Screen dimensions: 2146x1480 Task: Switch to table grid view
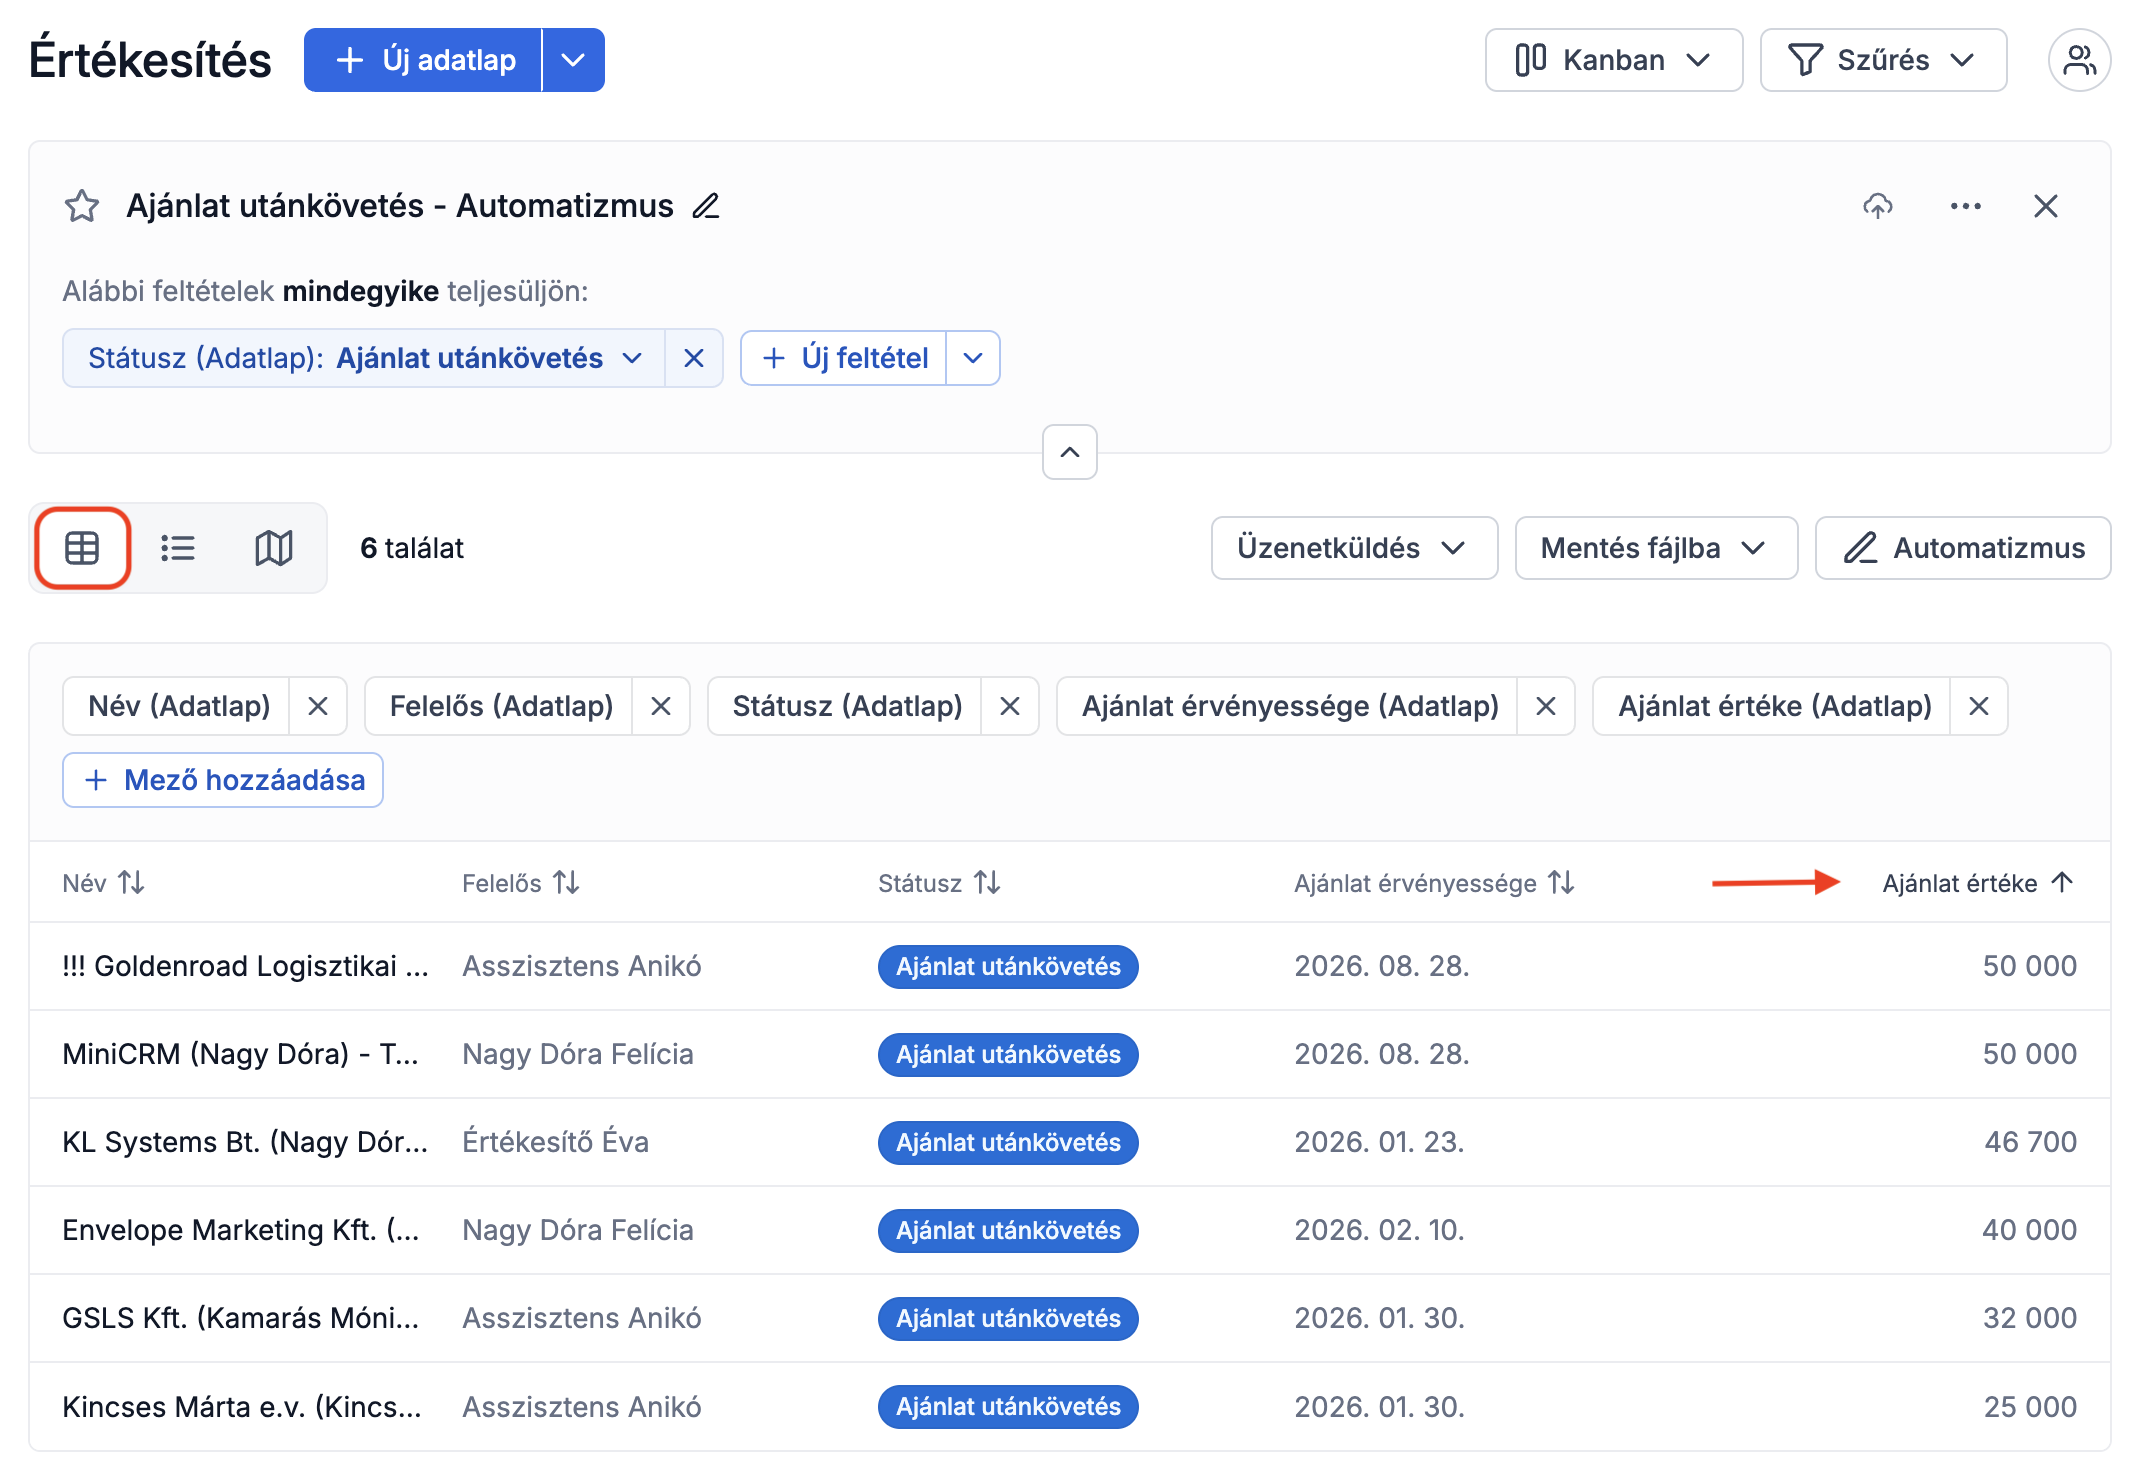(82, 548)
